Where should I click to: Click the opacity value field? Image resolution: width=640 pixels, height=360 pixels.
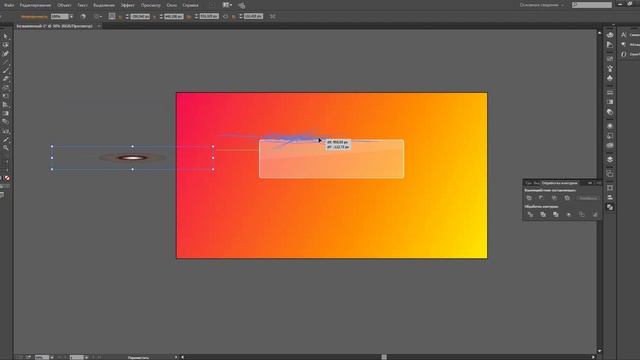pos(60,17)
